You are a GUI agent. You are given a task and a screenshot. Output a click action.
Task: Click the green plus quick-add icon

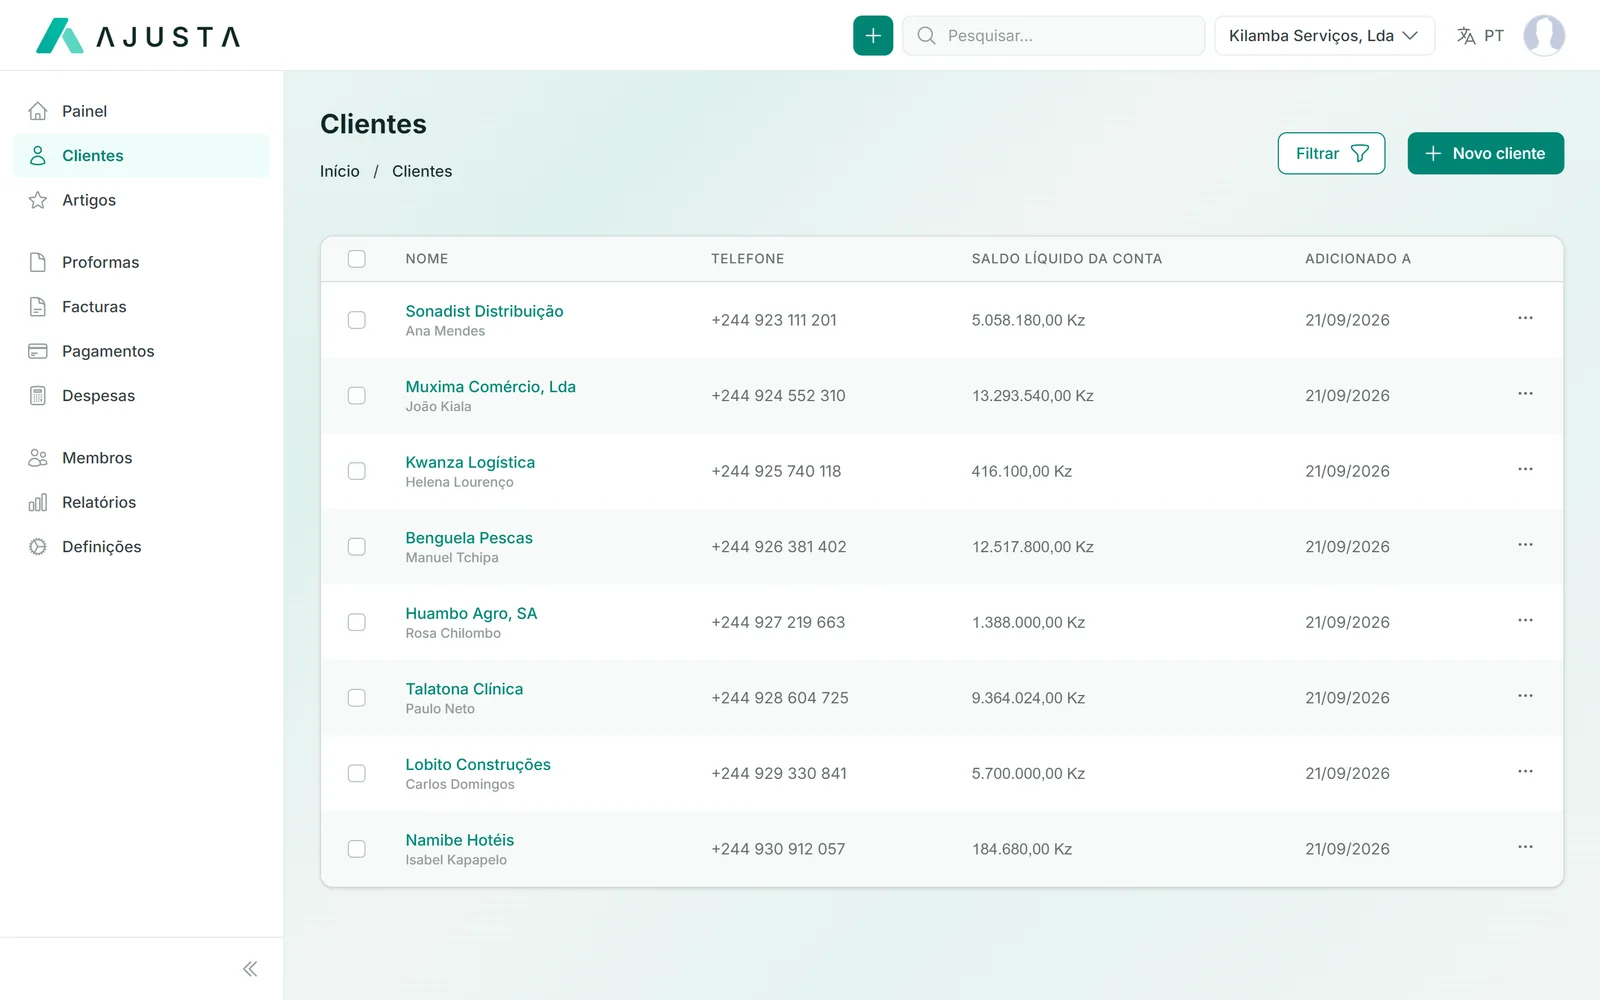[x=872, y=36]
